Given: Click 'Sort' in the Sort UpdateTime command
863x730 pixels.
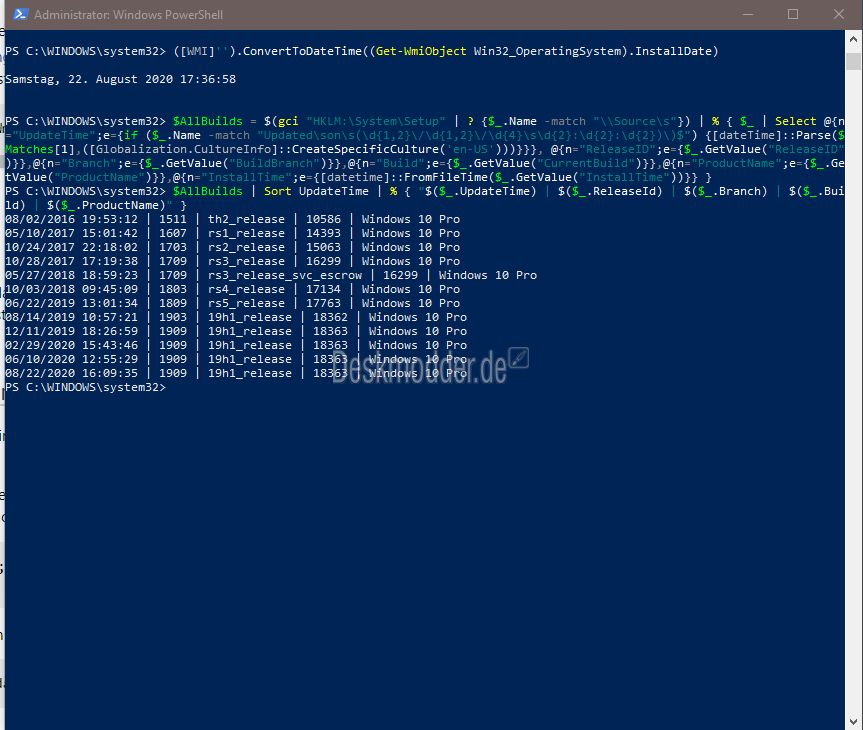Looking at the screenshot, I should [277, 191].
